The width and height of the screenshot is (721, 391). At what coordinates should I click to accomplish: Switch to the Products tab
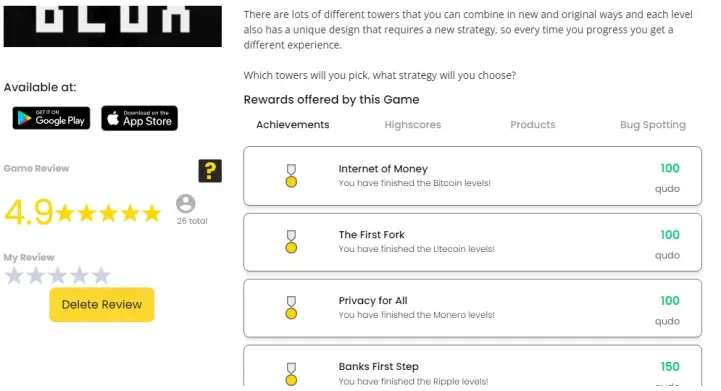click(x=532, y=125)
